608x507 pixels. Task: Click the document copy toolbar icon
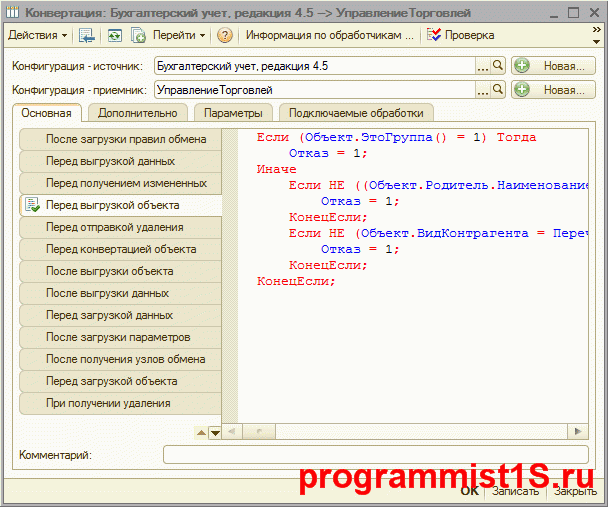pos(138,36)
